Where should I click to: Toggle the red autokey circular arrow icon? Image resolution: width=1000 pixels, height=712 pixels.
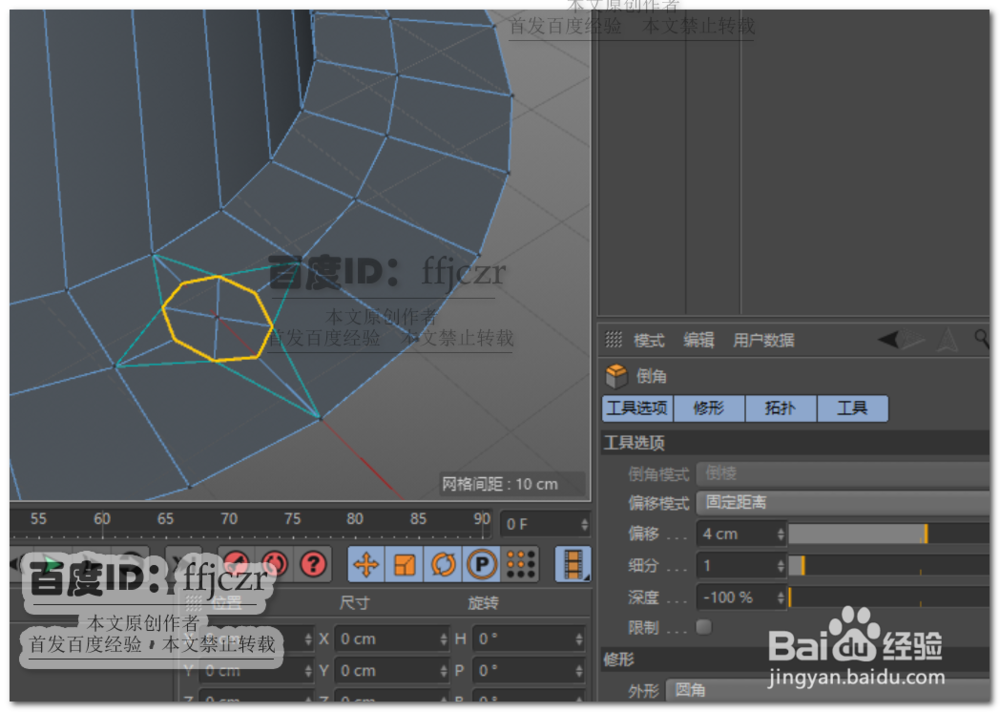click(x=275, y=565)
